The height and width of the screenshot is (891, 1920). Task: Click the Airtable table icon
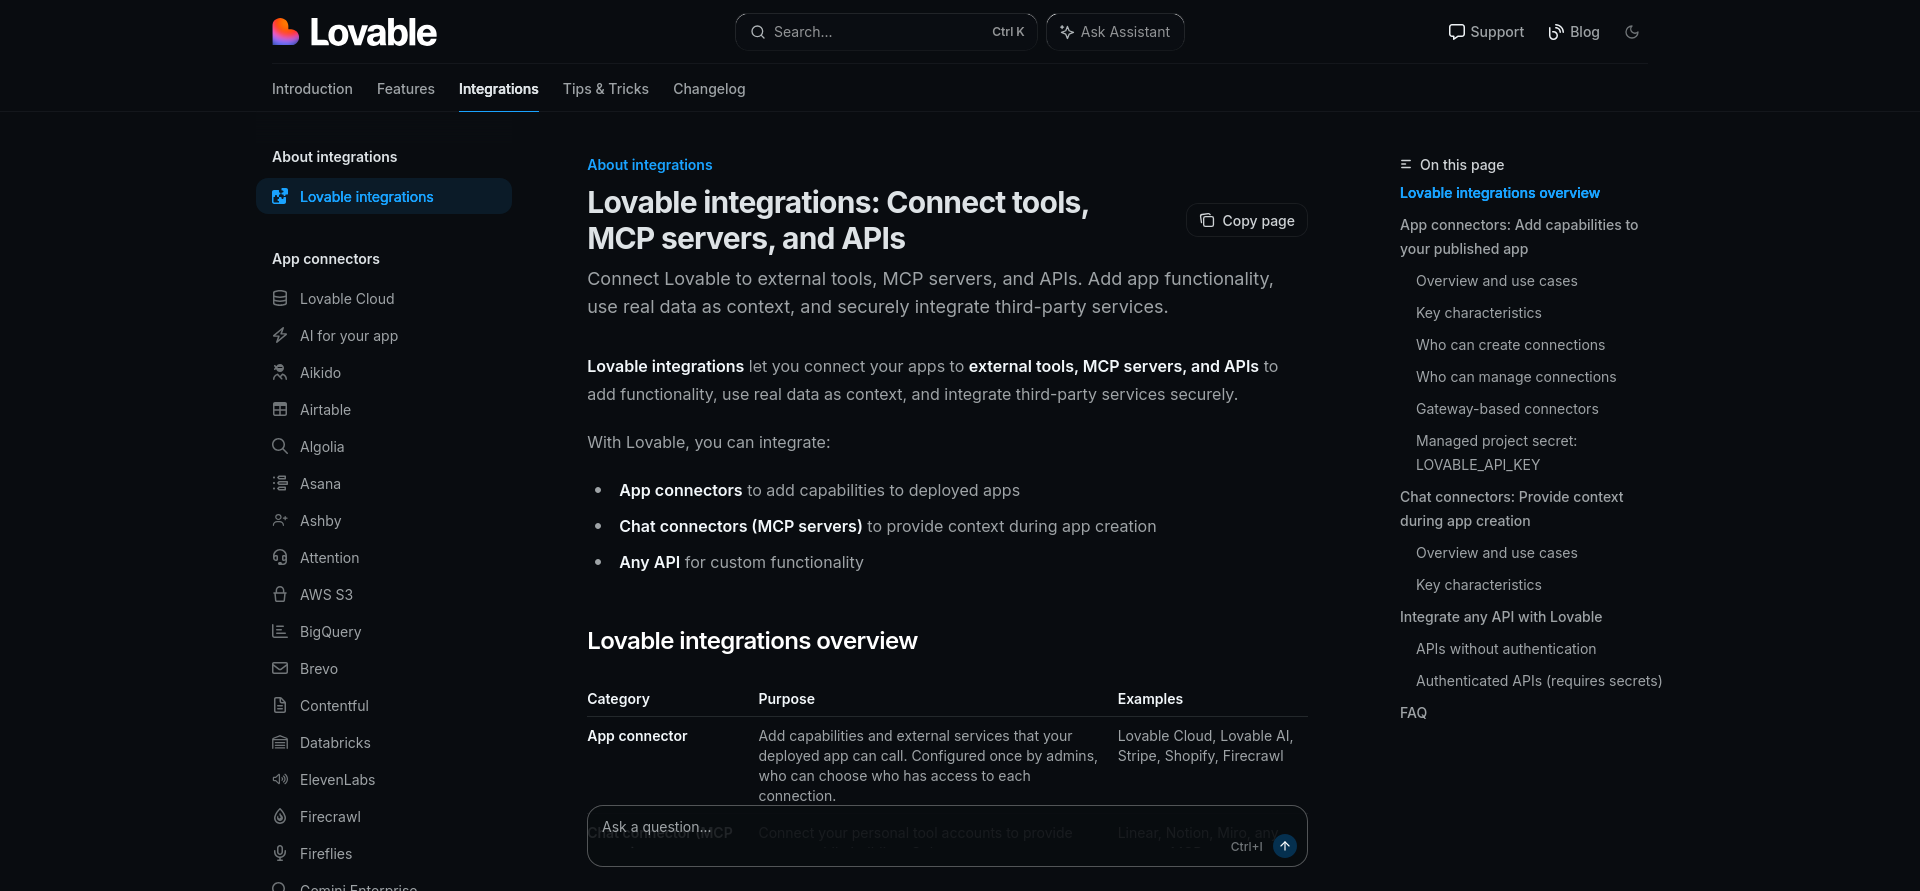(x=280, y=409)
